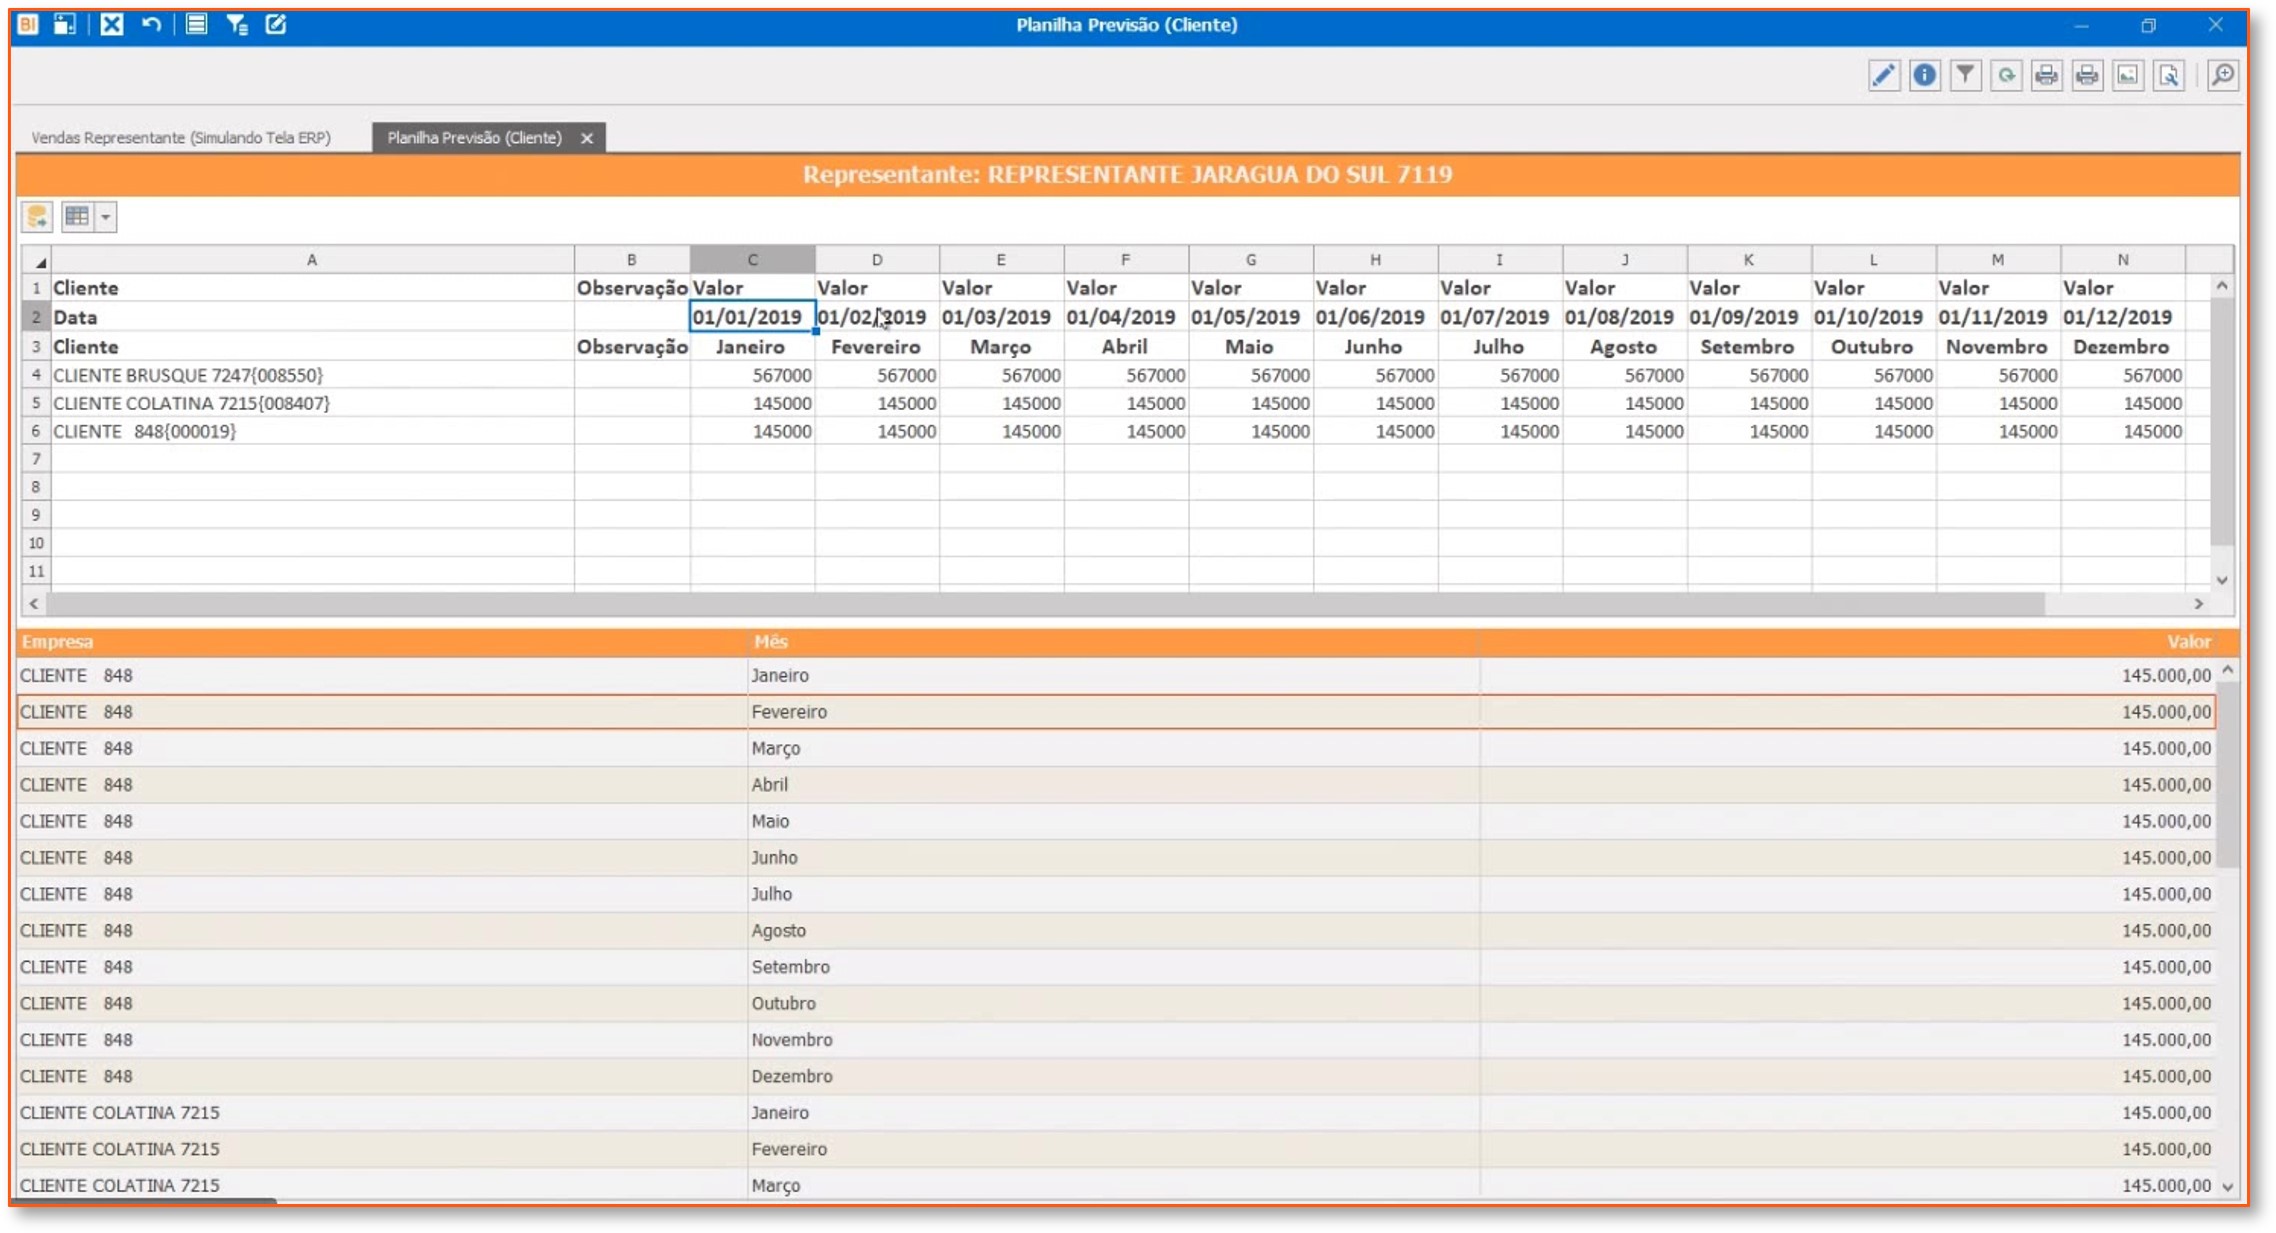Close the Planilha Previsão (Cliente) tab
This screenshot has height=1233, width=2276.
[587, 138]
